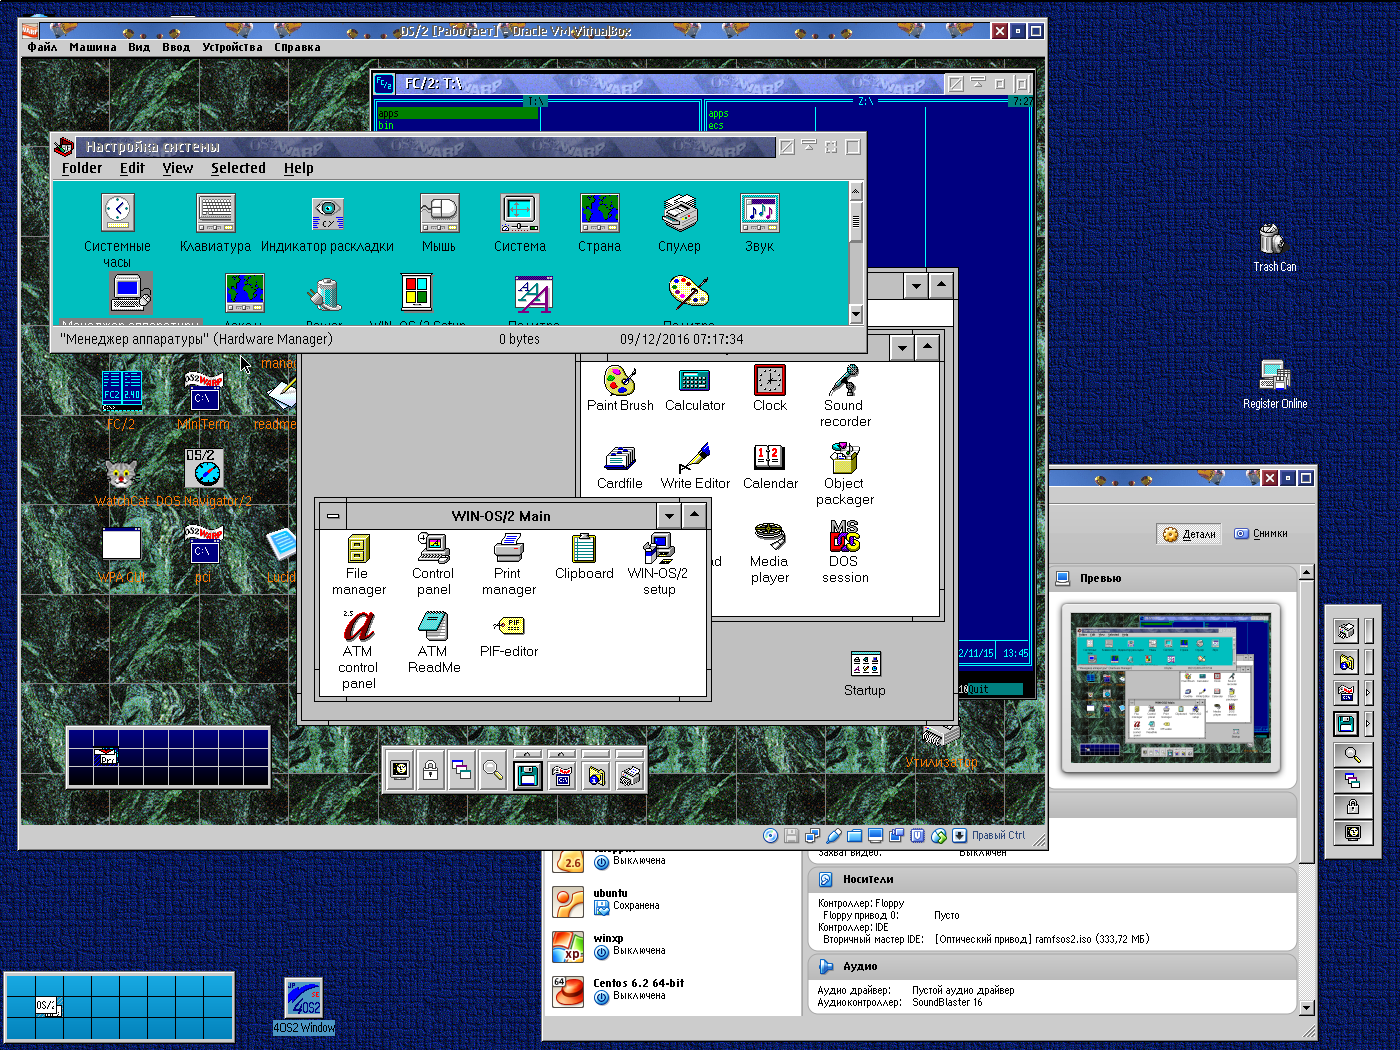Click the Снимки button
This screenshot has width=1400, height=1050.
[1260, 534]
